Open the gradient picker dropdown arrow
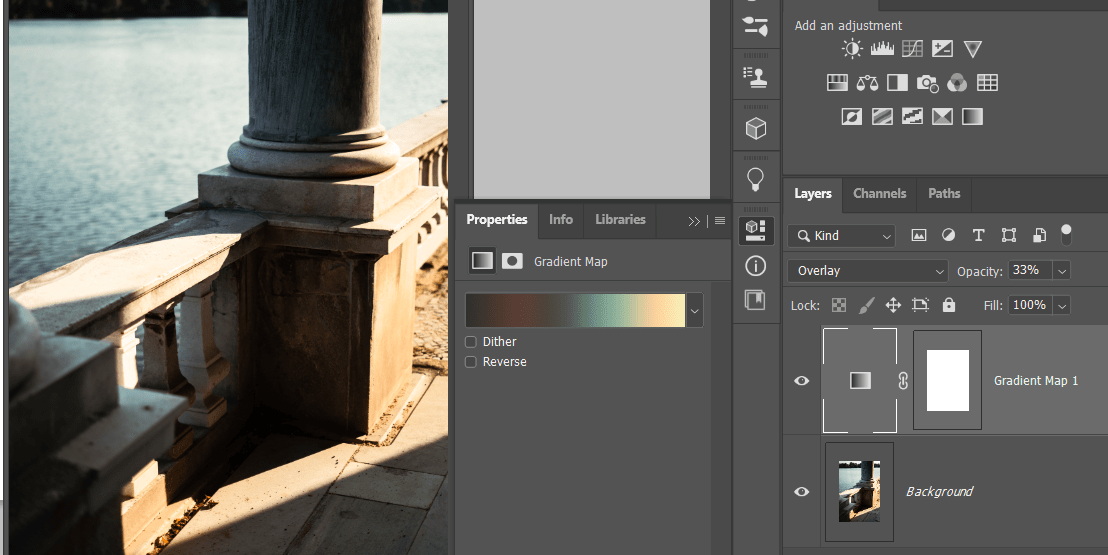Screen dimensions: 1108x555 695,311
